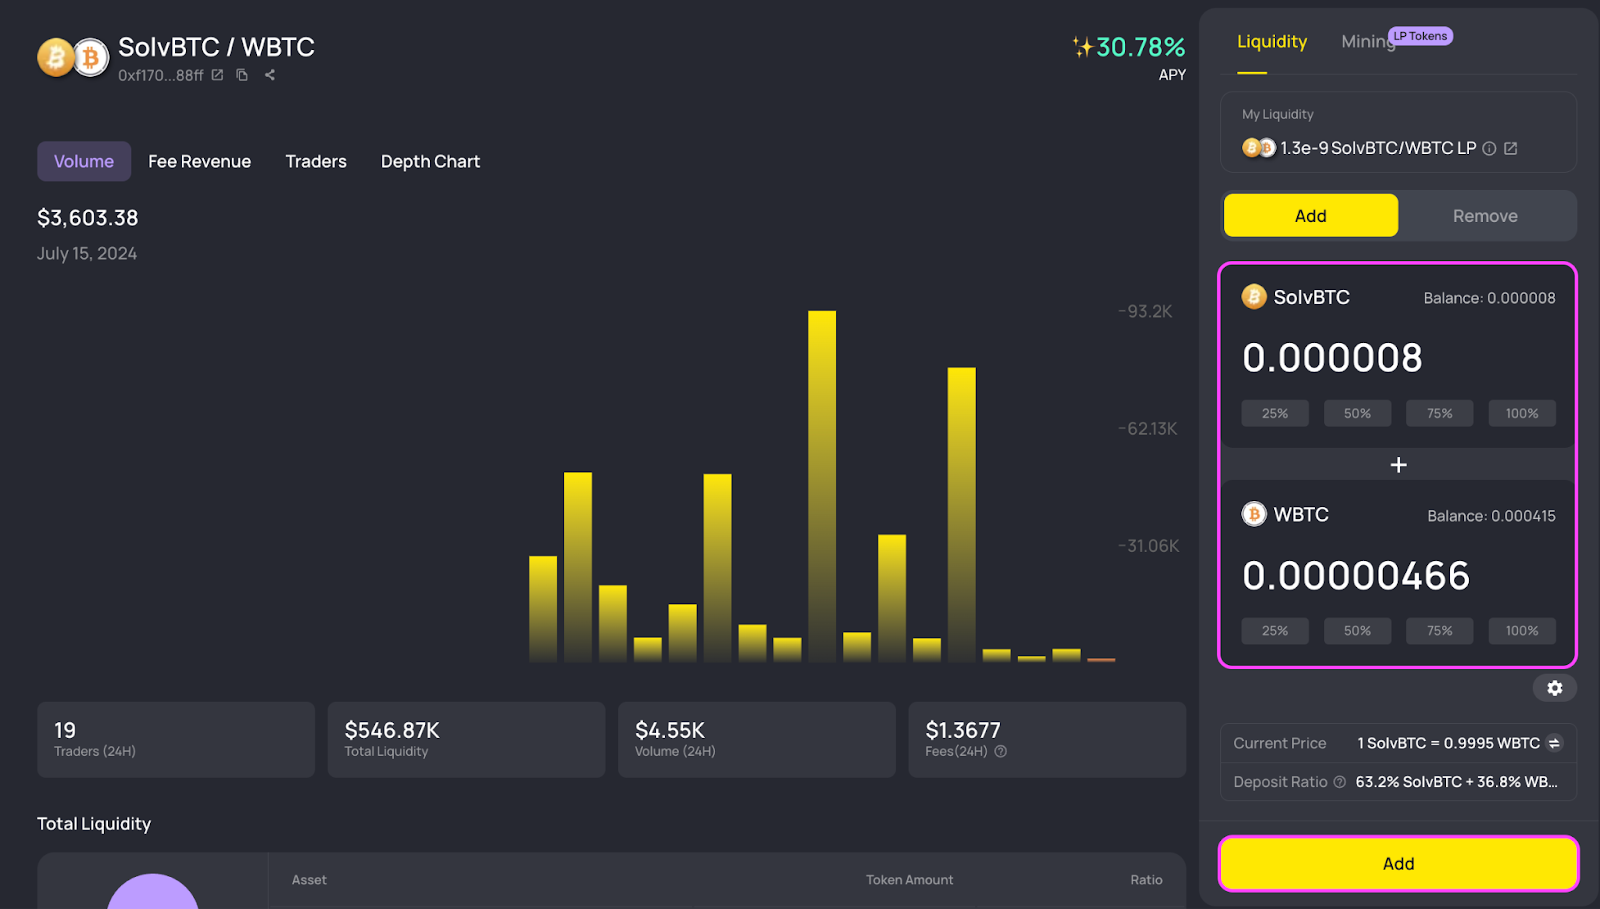Click the yellow Add button at bottom
The width and height of the screenshot is (1600, 909).
point(1398,864)
